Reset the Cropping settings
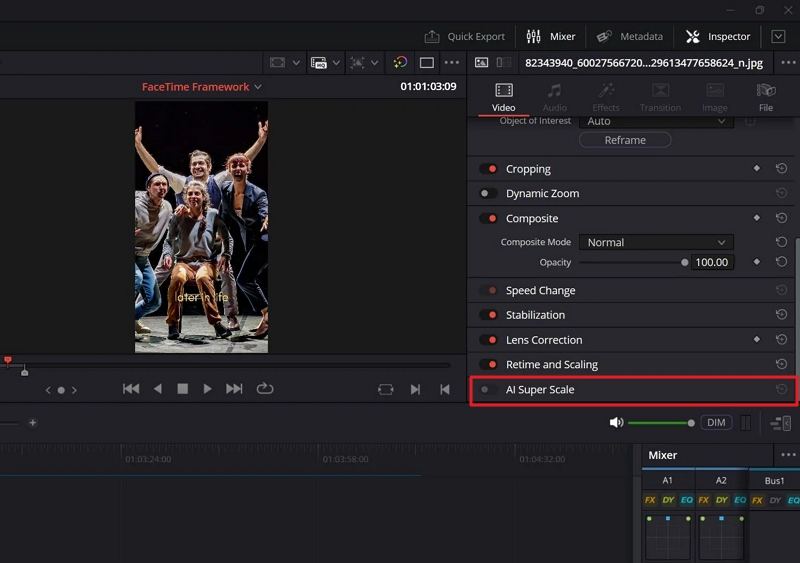This screenshot has height=563, width=800. (781, 168)
